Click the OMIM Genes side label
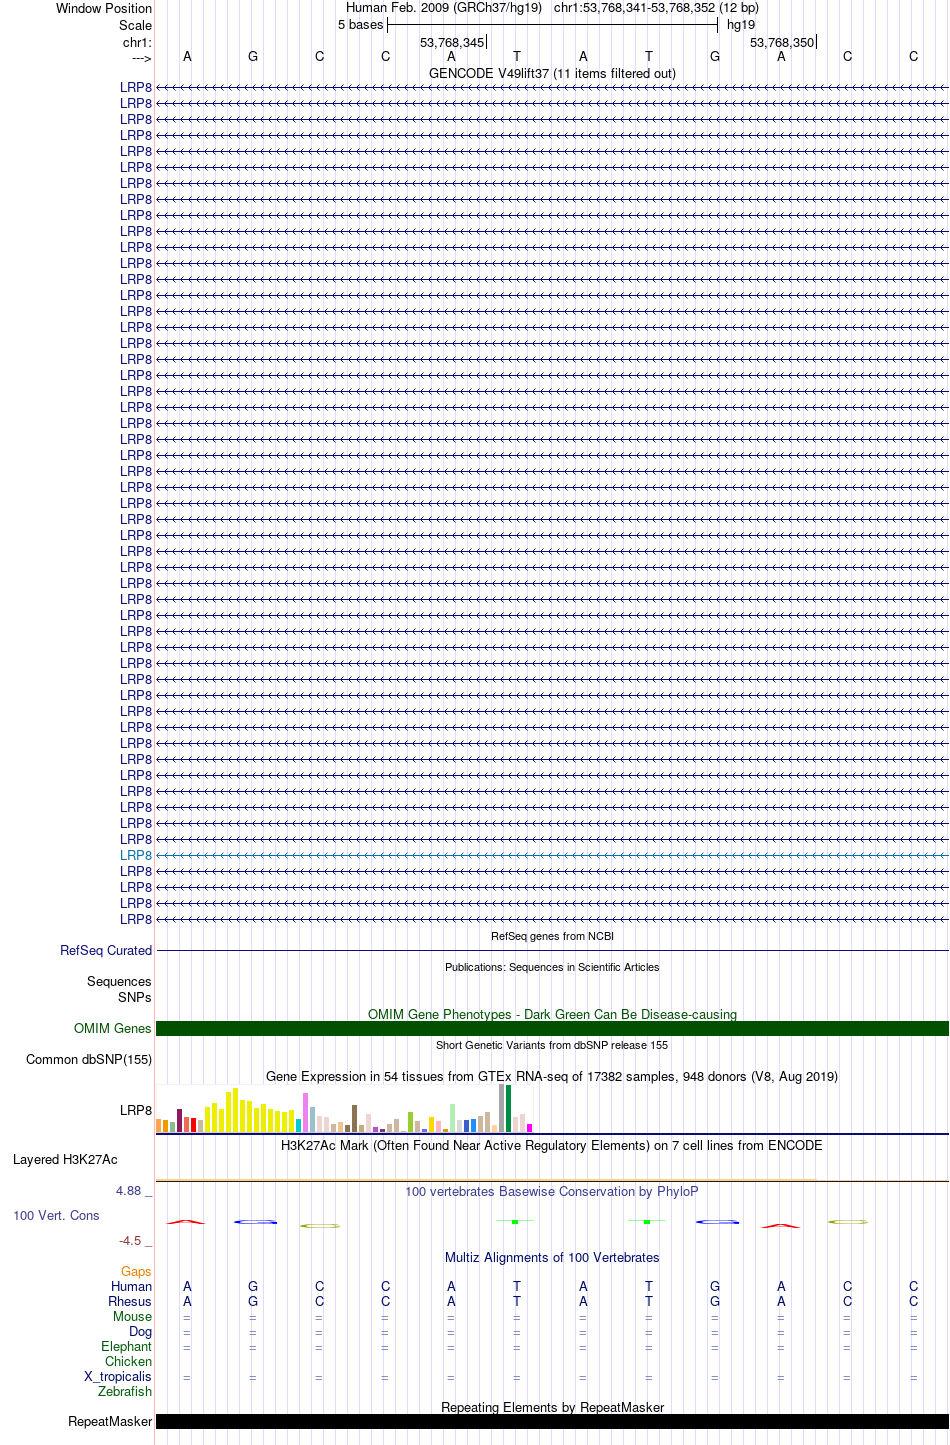 tap(113, 1029)
